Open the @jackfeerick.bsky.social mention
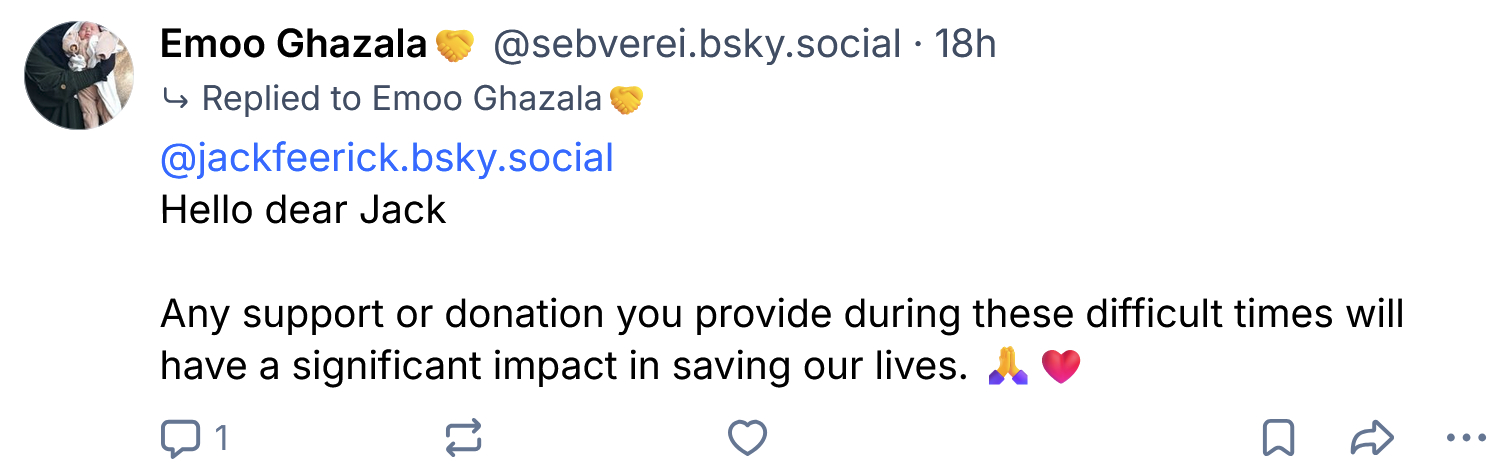Viewport: 1500px width, 464px height. 387,158
